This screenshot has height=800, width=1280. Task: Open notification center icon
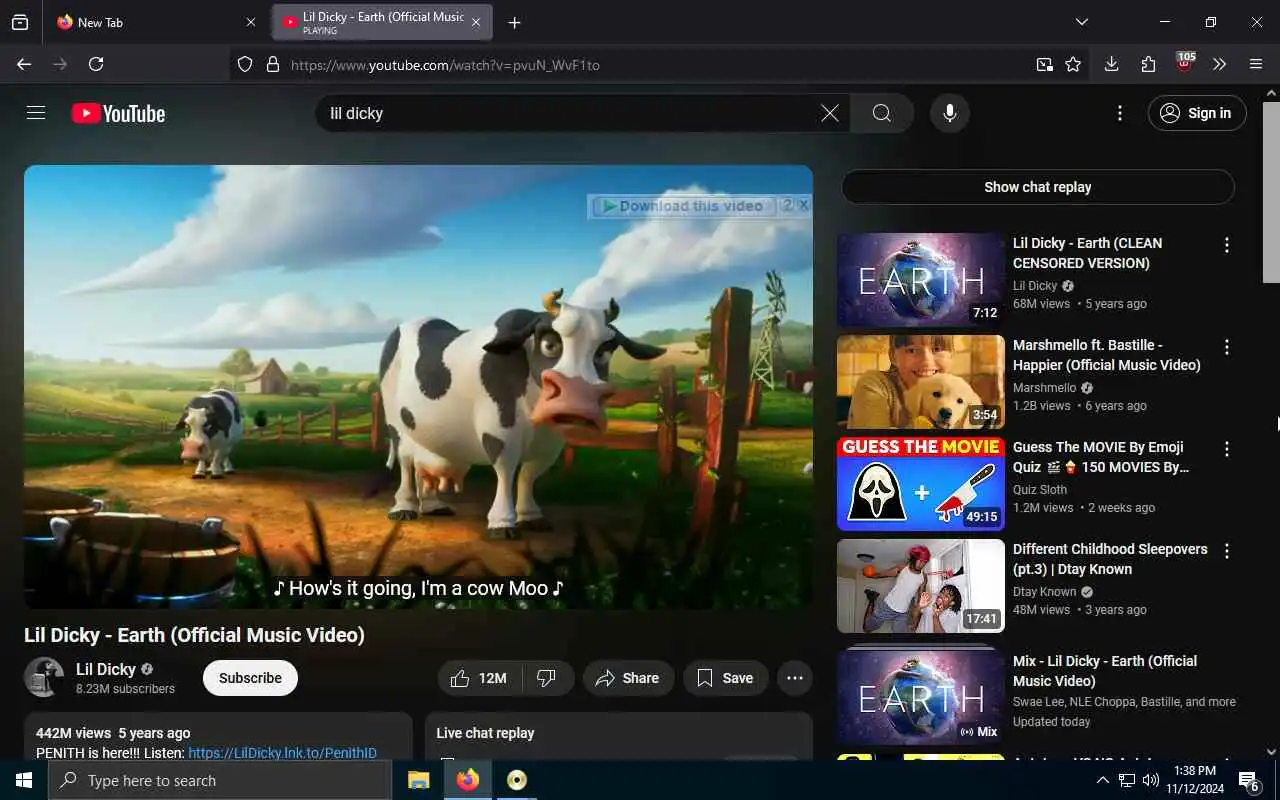(x=1249, y=780)
